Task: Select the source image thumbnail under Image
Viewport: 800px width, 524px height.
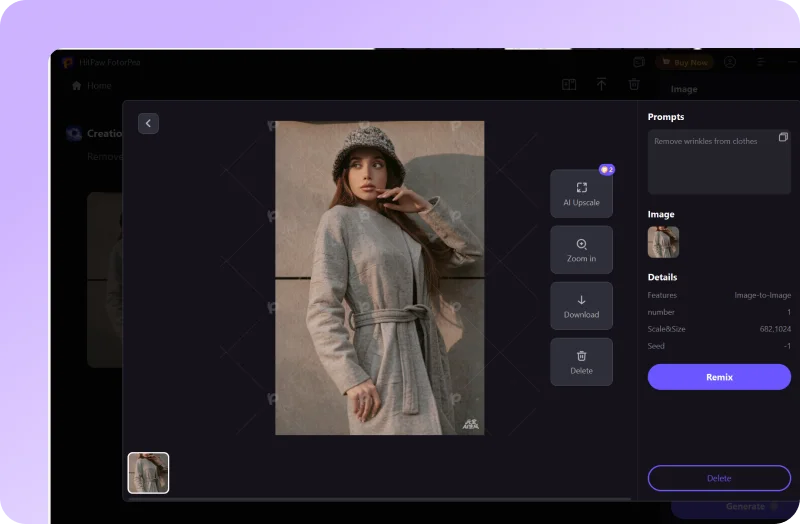Action: 663,242
